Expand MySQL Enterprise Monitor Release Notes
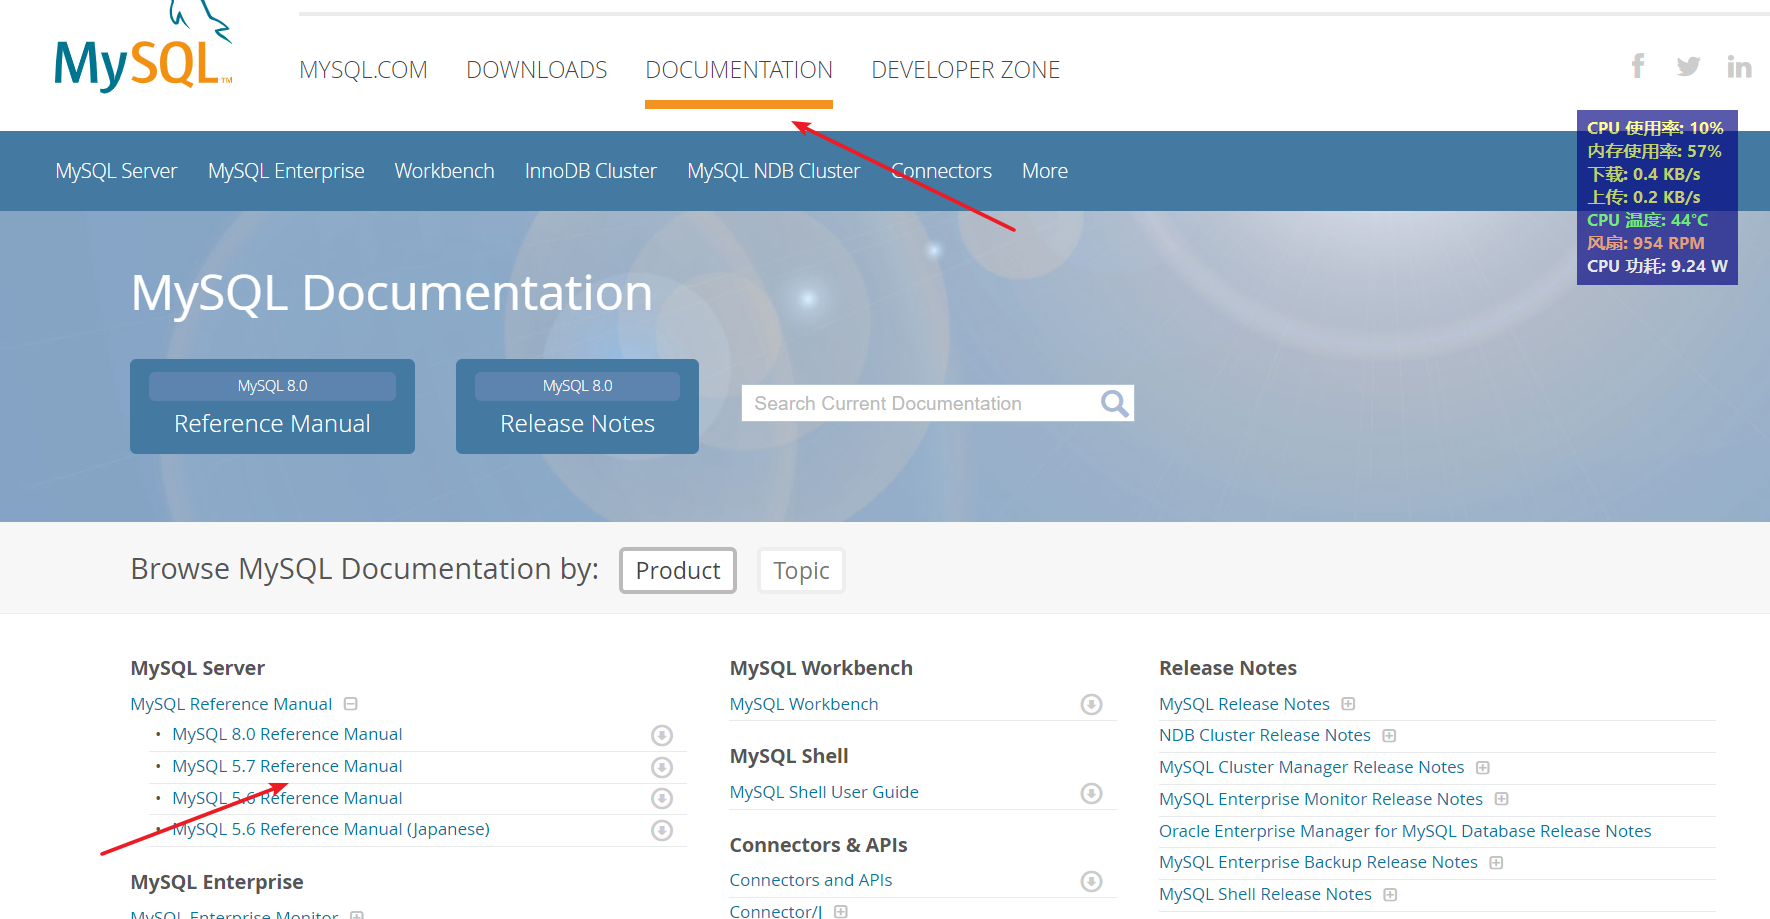The image size is (1770, 919). pos(1502,799)
